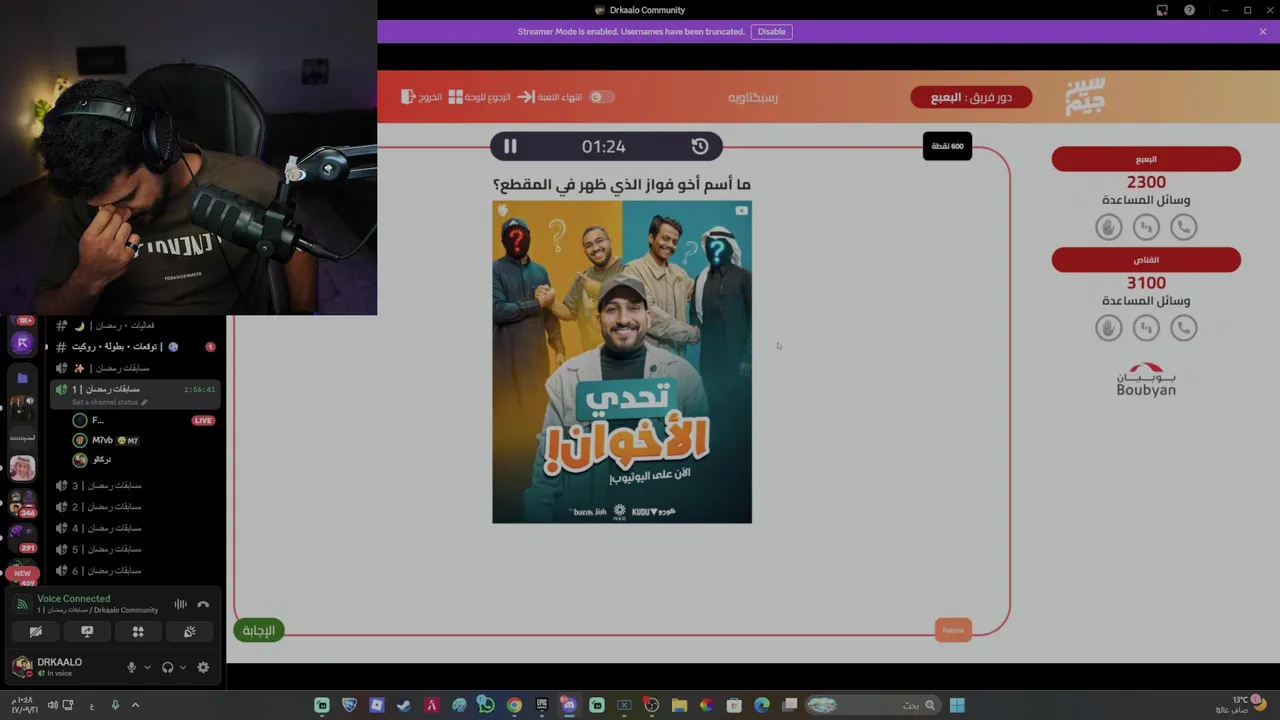Screen dimensions: 1280x720
Task: Open WhatsApp from the taskbar
Action: [x=486, y=705]
